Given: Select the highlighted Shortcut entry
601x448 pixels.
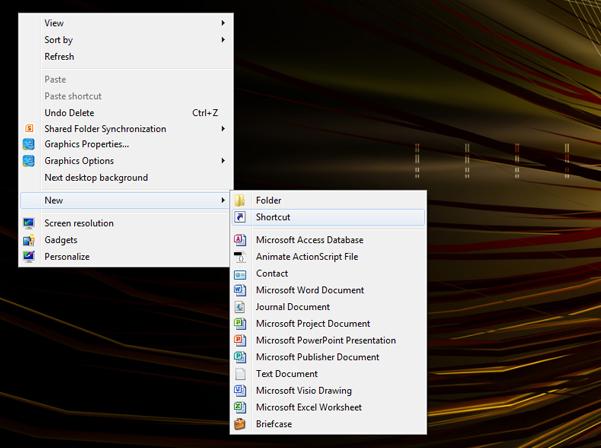Looking at the screenshot, I should tap(328, 217).
